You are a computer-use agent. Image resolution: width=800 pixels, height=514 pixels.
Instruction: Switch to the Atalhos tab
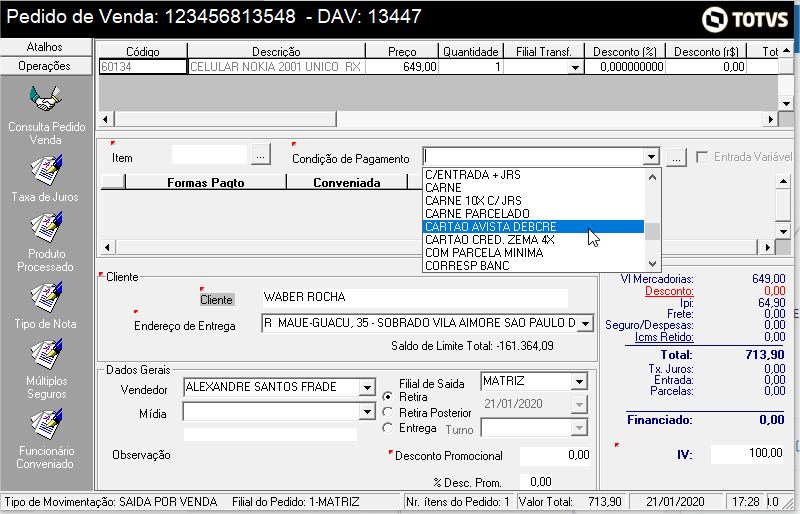pyautogui.click(x=45, y=47)
